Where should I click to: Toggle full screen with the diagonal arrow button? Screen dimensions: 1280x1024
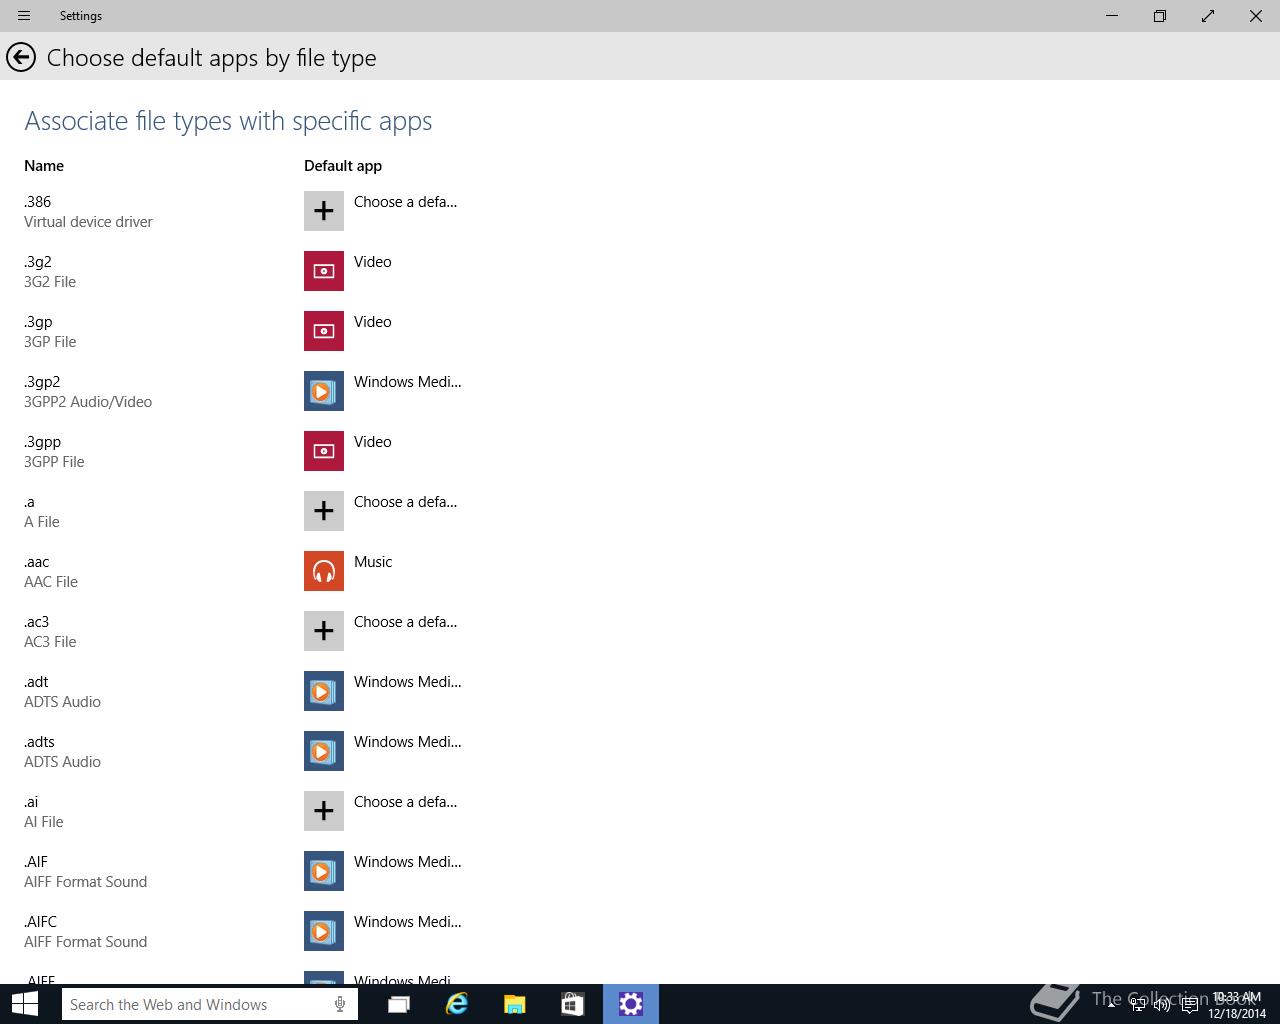[x=1208, y=16]
